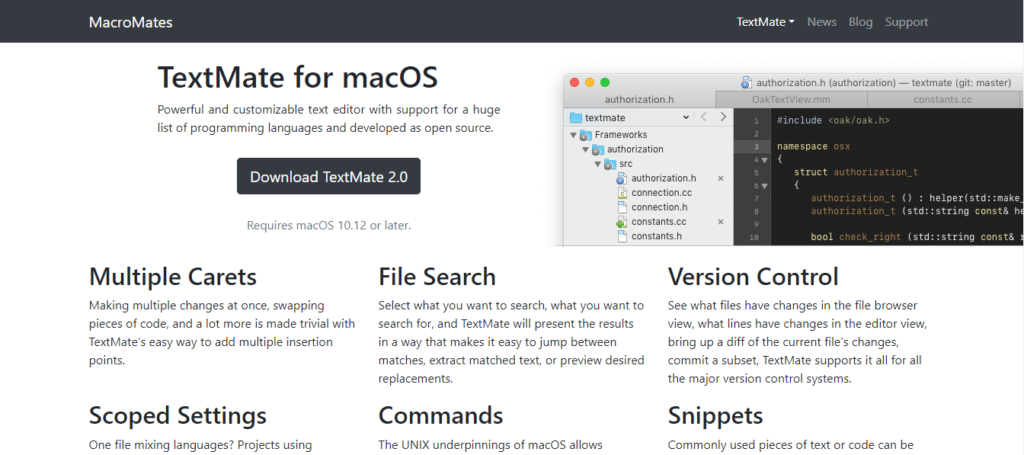The image size is (1024, 455).
Task: Open the MacroMates home link
Action: pos(131,22)
